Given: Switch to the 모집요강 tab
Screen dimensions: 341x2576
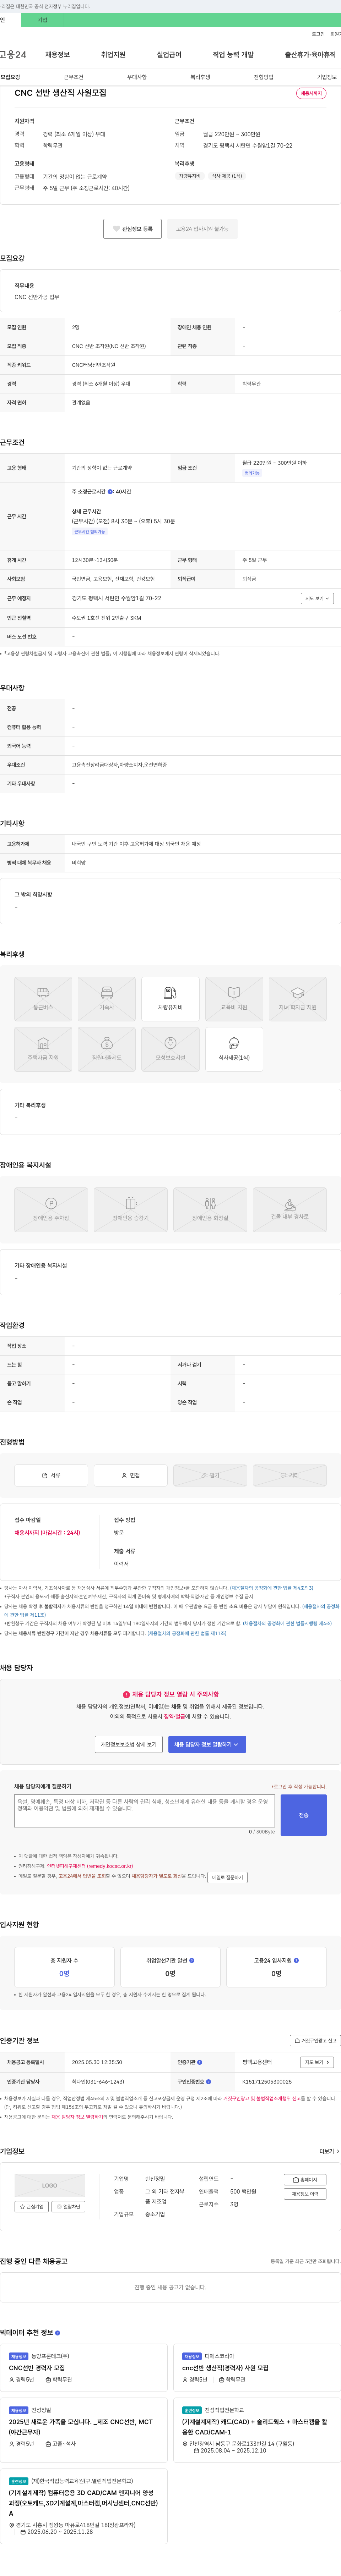Looking at the screenshot, I should click(10, 77).
